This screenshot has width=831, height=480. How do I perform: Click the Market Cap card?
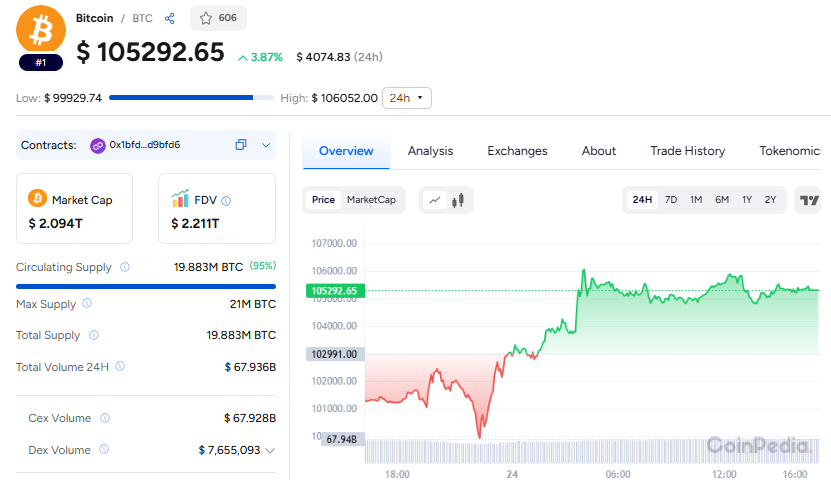[75, 209]
